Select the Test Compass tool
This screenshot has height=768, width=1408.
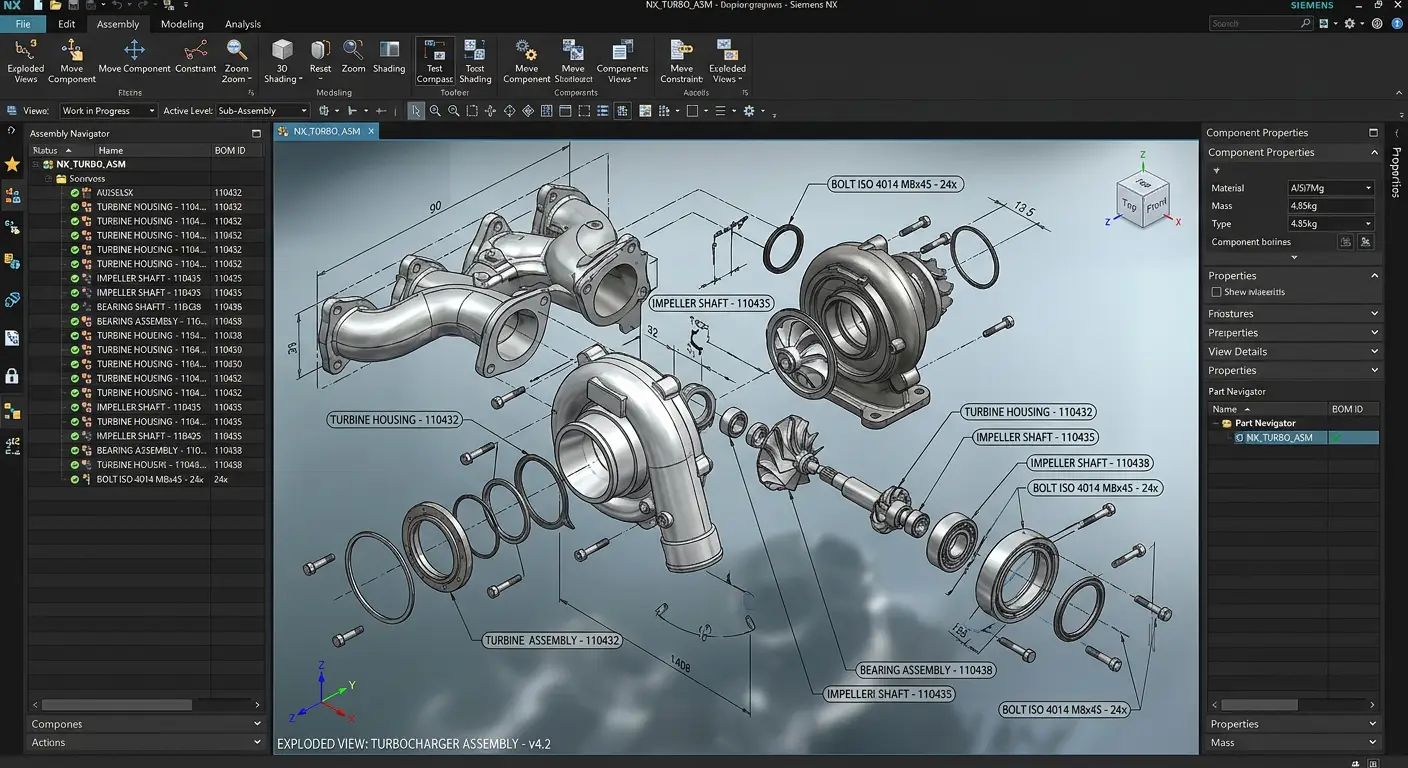[x=435, y=61]
